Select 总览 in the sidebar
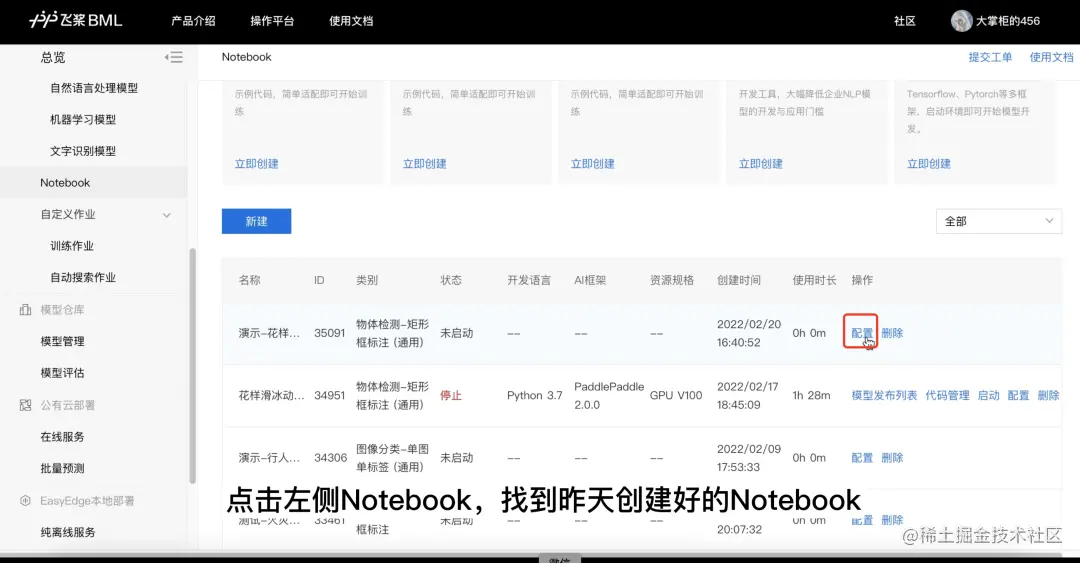 [53, 57]
